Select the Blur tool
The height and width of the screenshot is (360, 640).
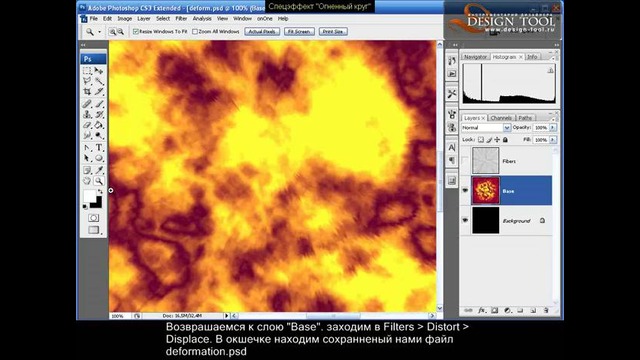point(87,135)
